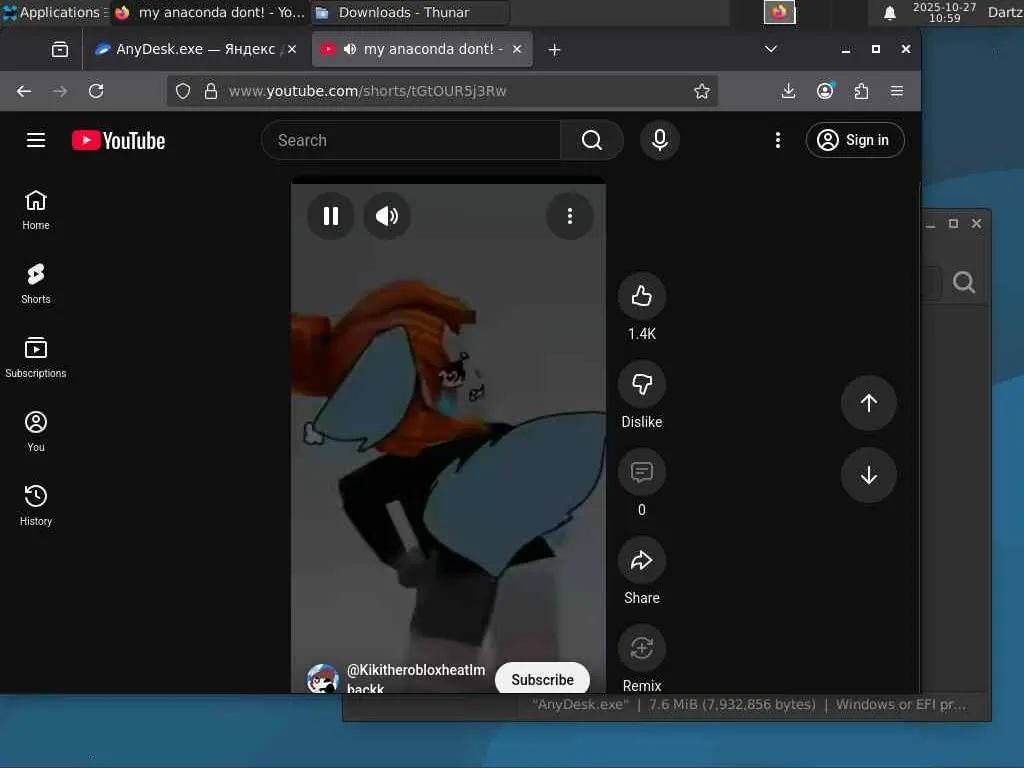Select Firefox task in the panel
Screen dimensions: 1024x768
[210, 12]
